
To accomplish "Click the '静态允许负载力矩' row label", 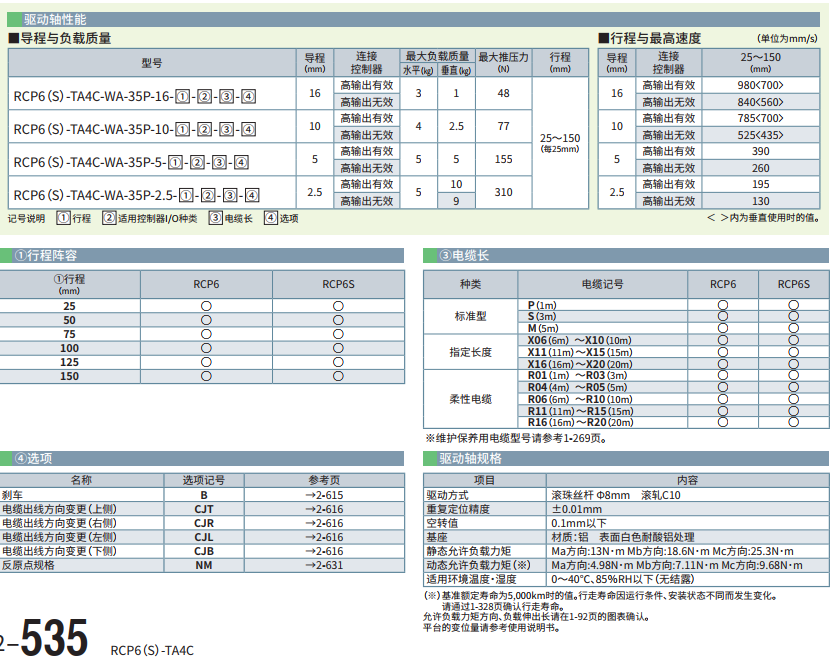I will coord(469,551).
